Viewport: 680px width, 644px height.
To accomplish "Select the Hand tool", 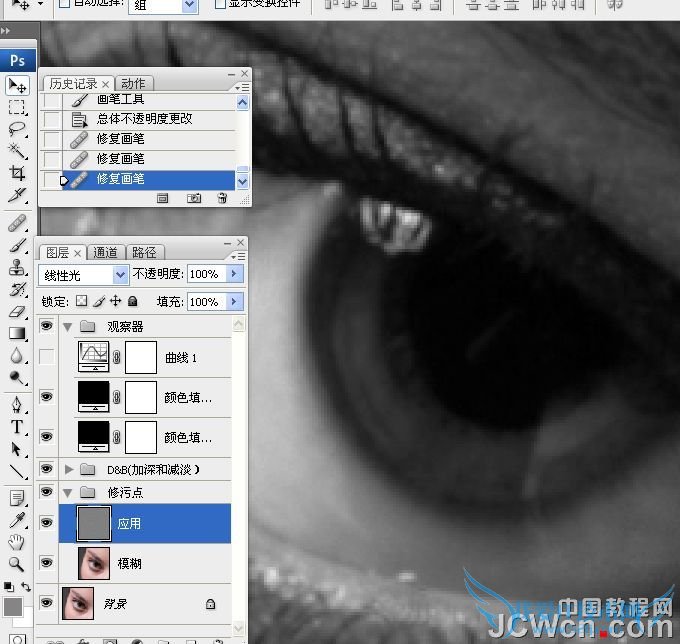I will pos(17,542).
